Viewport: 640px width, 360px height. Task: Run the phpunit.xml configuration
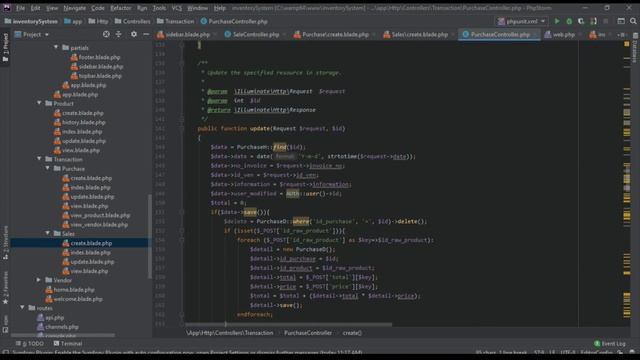coord(556,21)
